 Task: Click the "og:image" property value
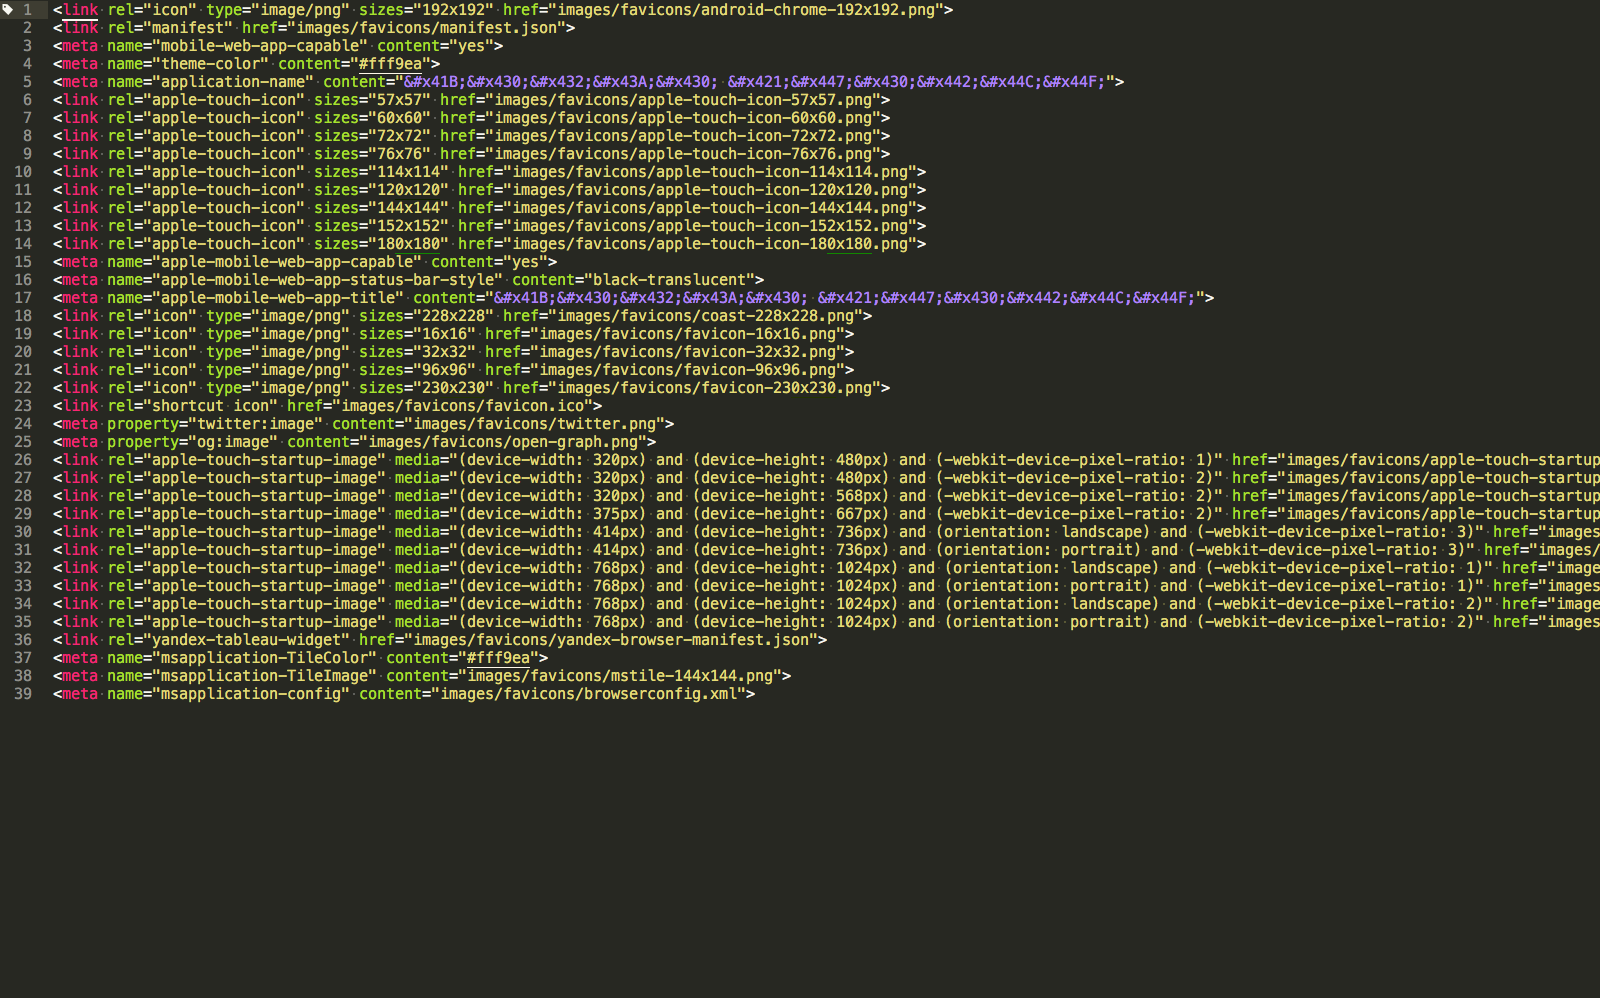(x=233, y=442)
